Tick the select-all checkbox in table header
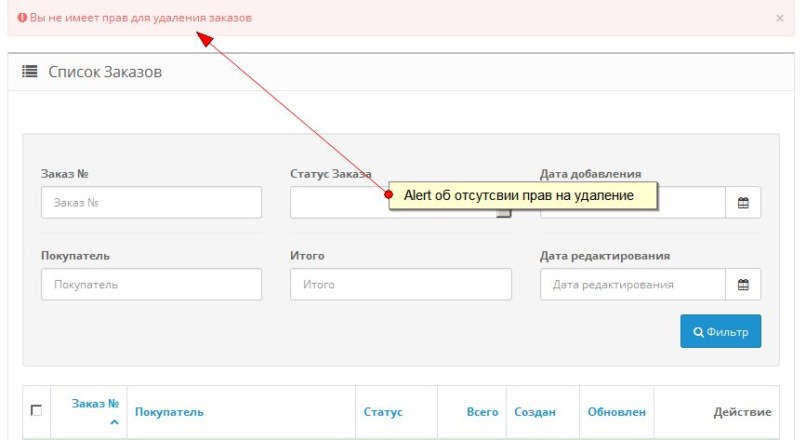806x440 pixels. [37, 410]
